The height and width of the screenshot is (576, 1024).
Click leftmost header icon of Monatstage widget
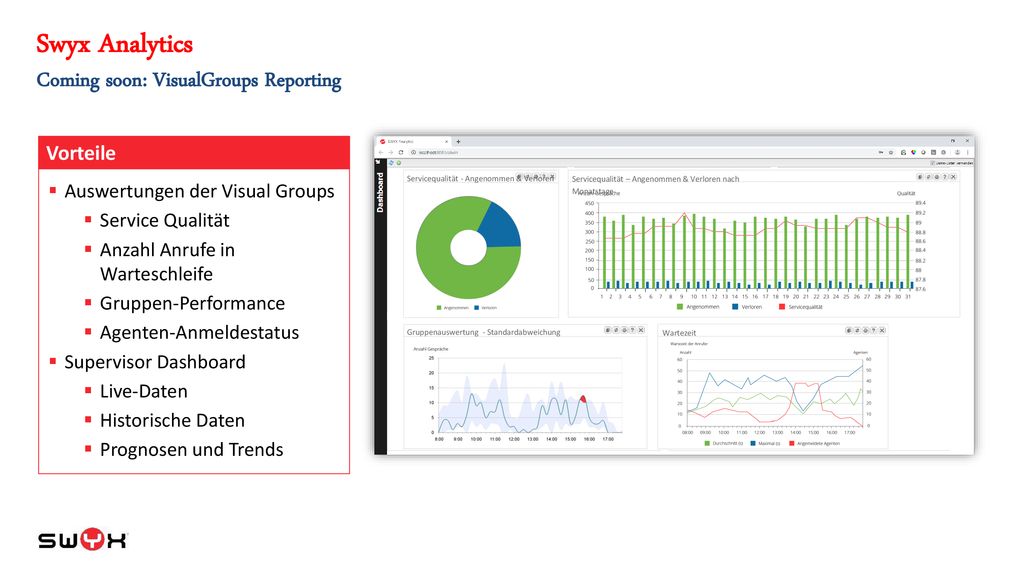click(x=920, y=177)
